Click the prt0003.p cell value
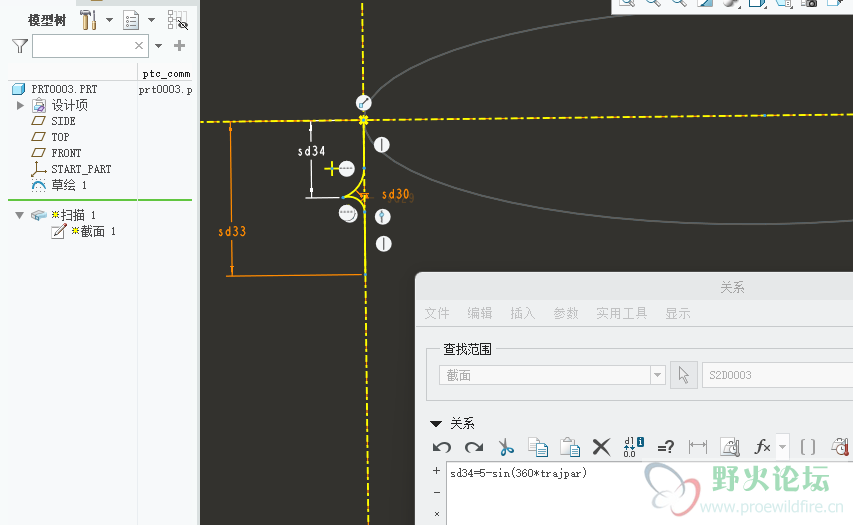853x525 pixels. coord(165,89)
